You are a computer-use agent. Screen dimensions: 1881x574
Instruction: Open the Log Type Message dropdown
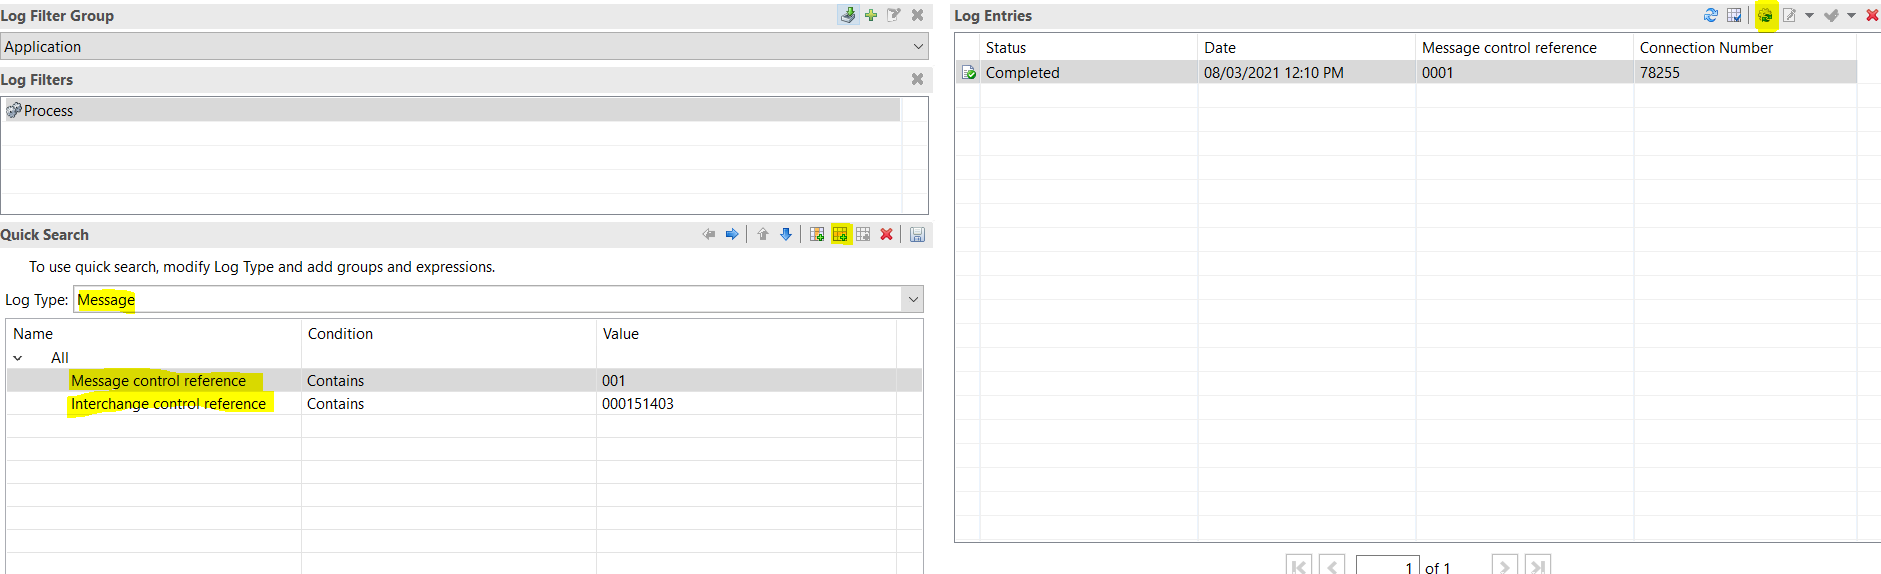click(x=912, y=299)
